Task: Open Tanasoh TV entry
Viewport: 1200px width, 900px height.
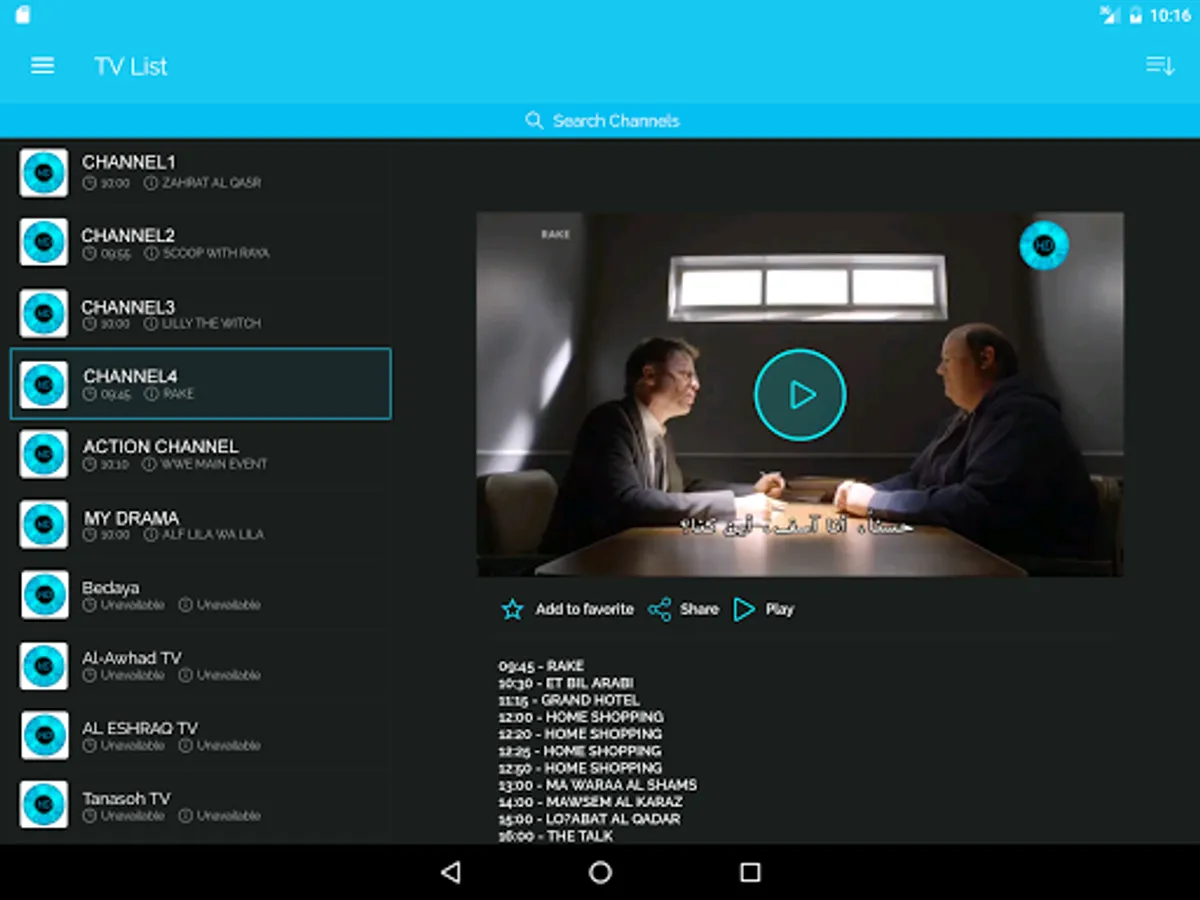Action: [x=200, y=805]
